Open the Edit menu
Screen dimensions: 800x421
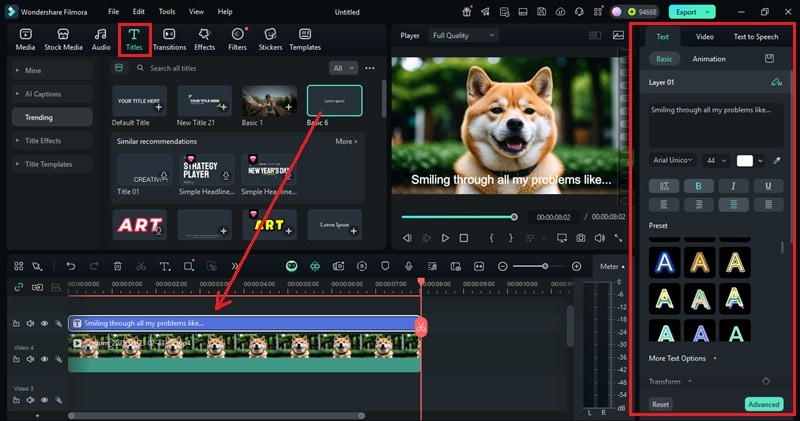[138, 11]
